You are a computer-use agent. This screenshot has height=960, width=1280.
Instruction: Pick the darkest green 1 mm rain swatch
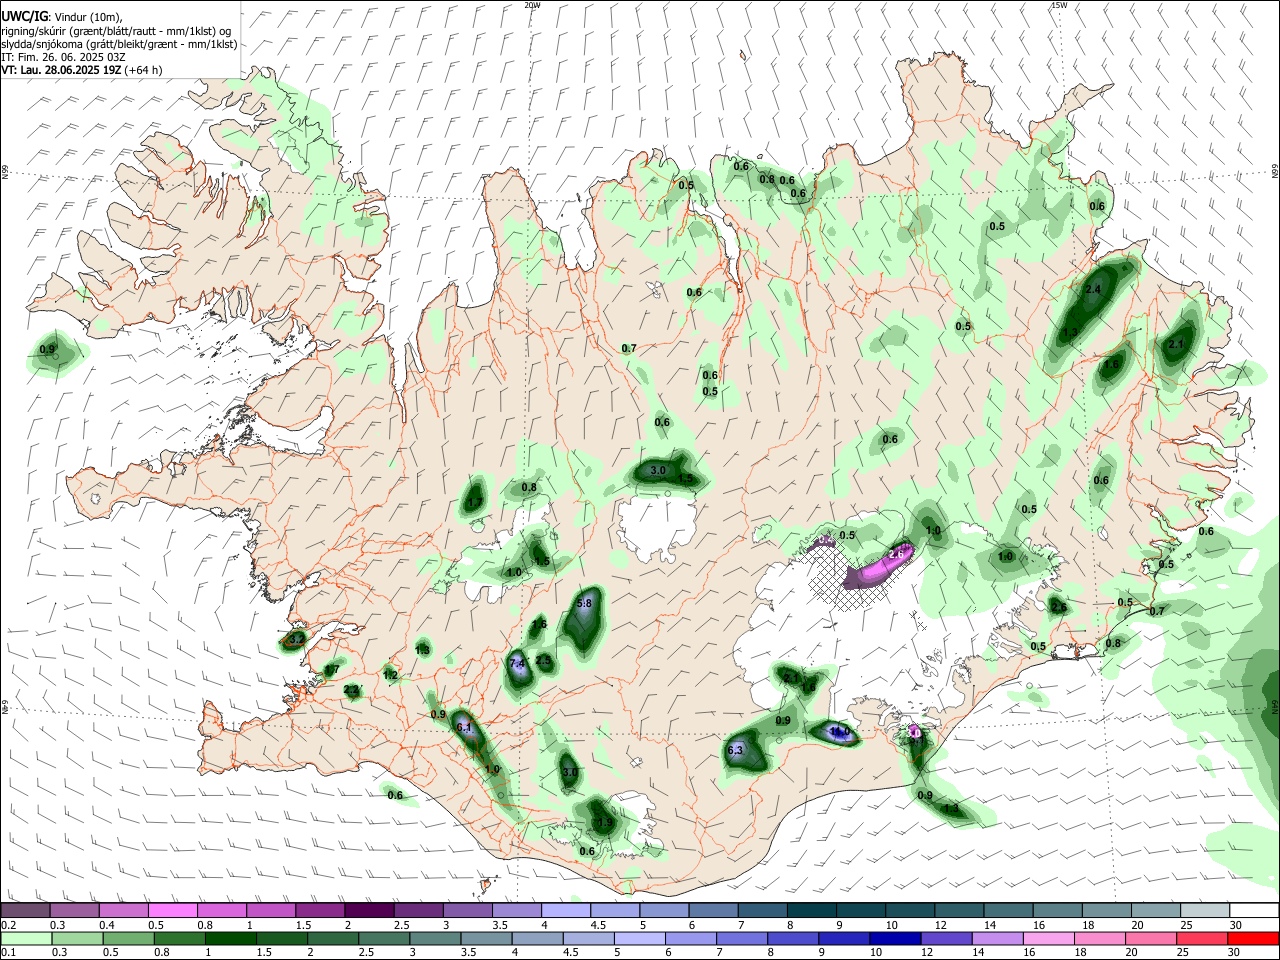click(x=230, y=938)
